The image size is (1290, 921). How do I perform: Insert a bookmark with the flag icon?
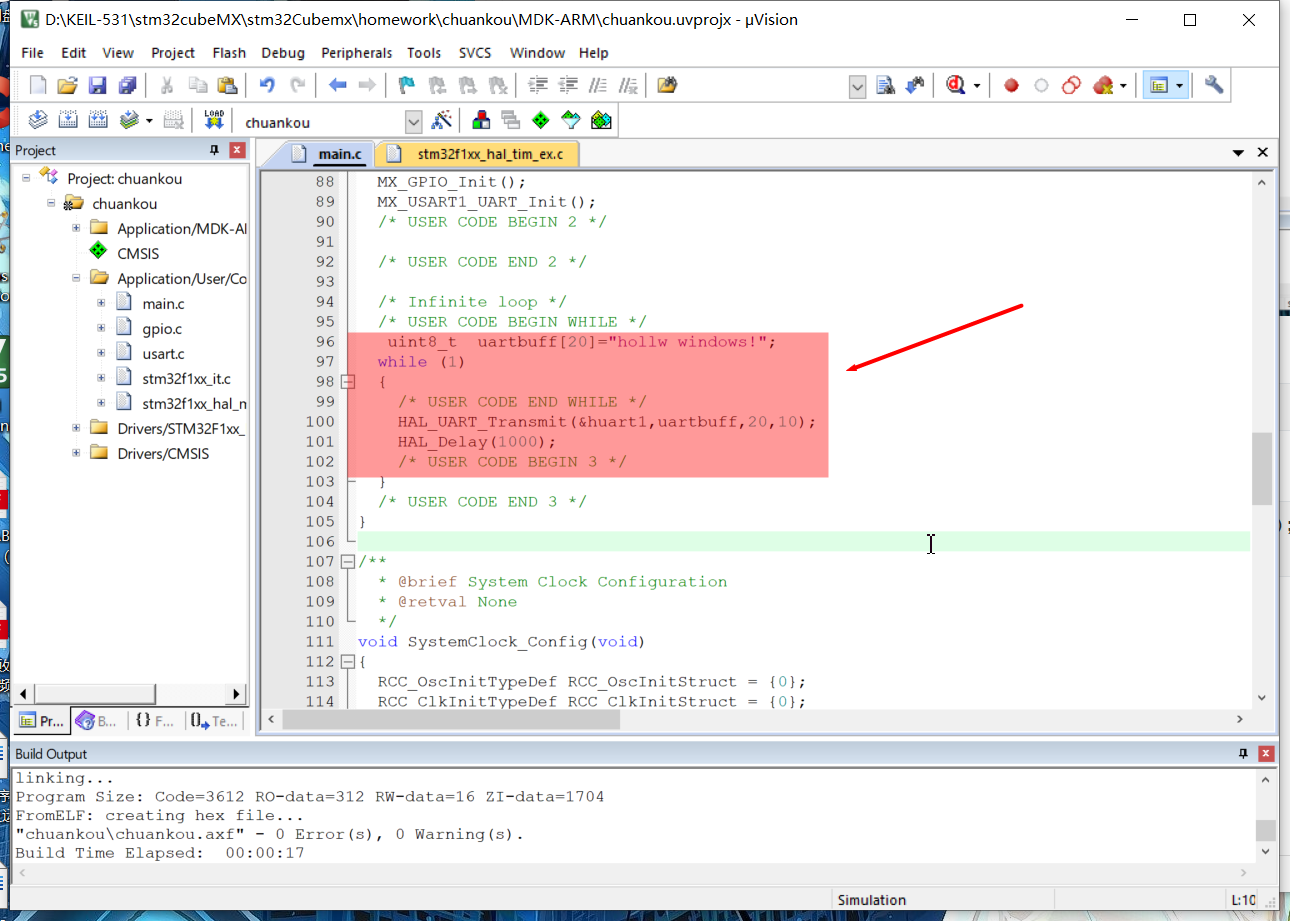click(407, 85)
